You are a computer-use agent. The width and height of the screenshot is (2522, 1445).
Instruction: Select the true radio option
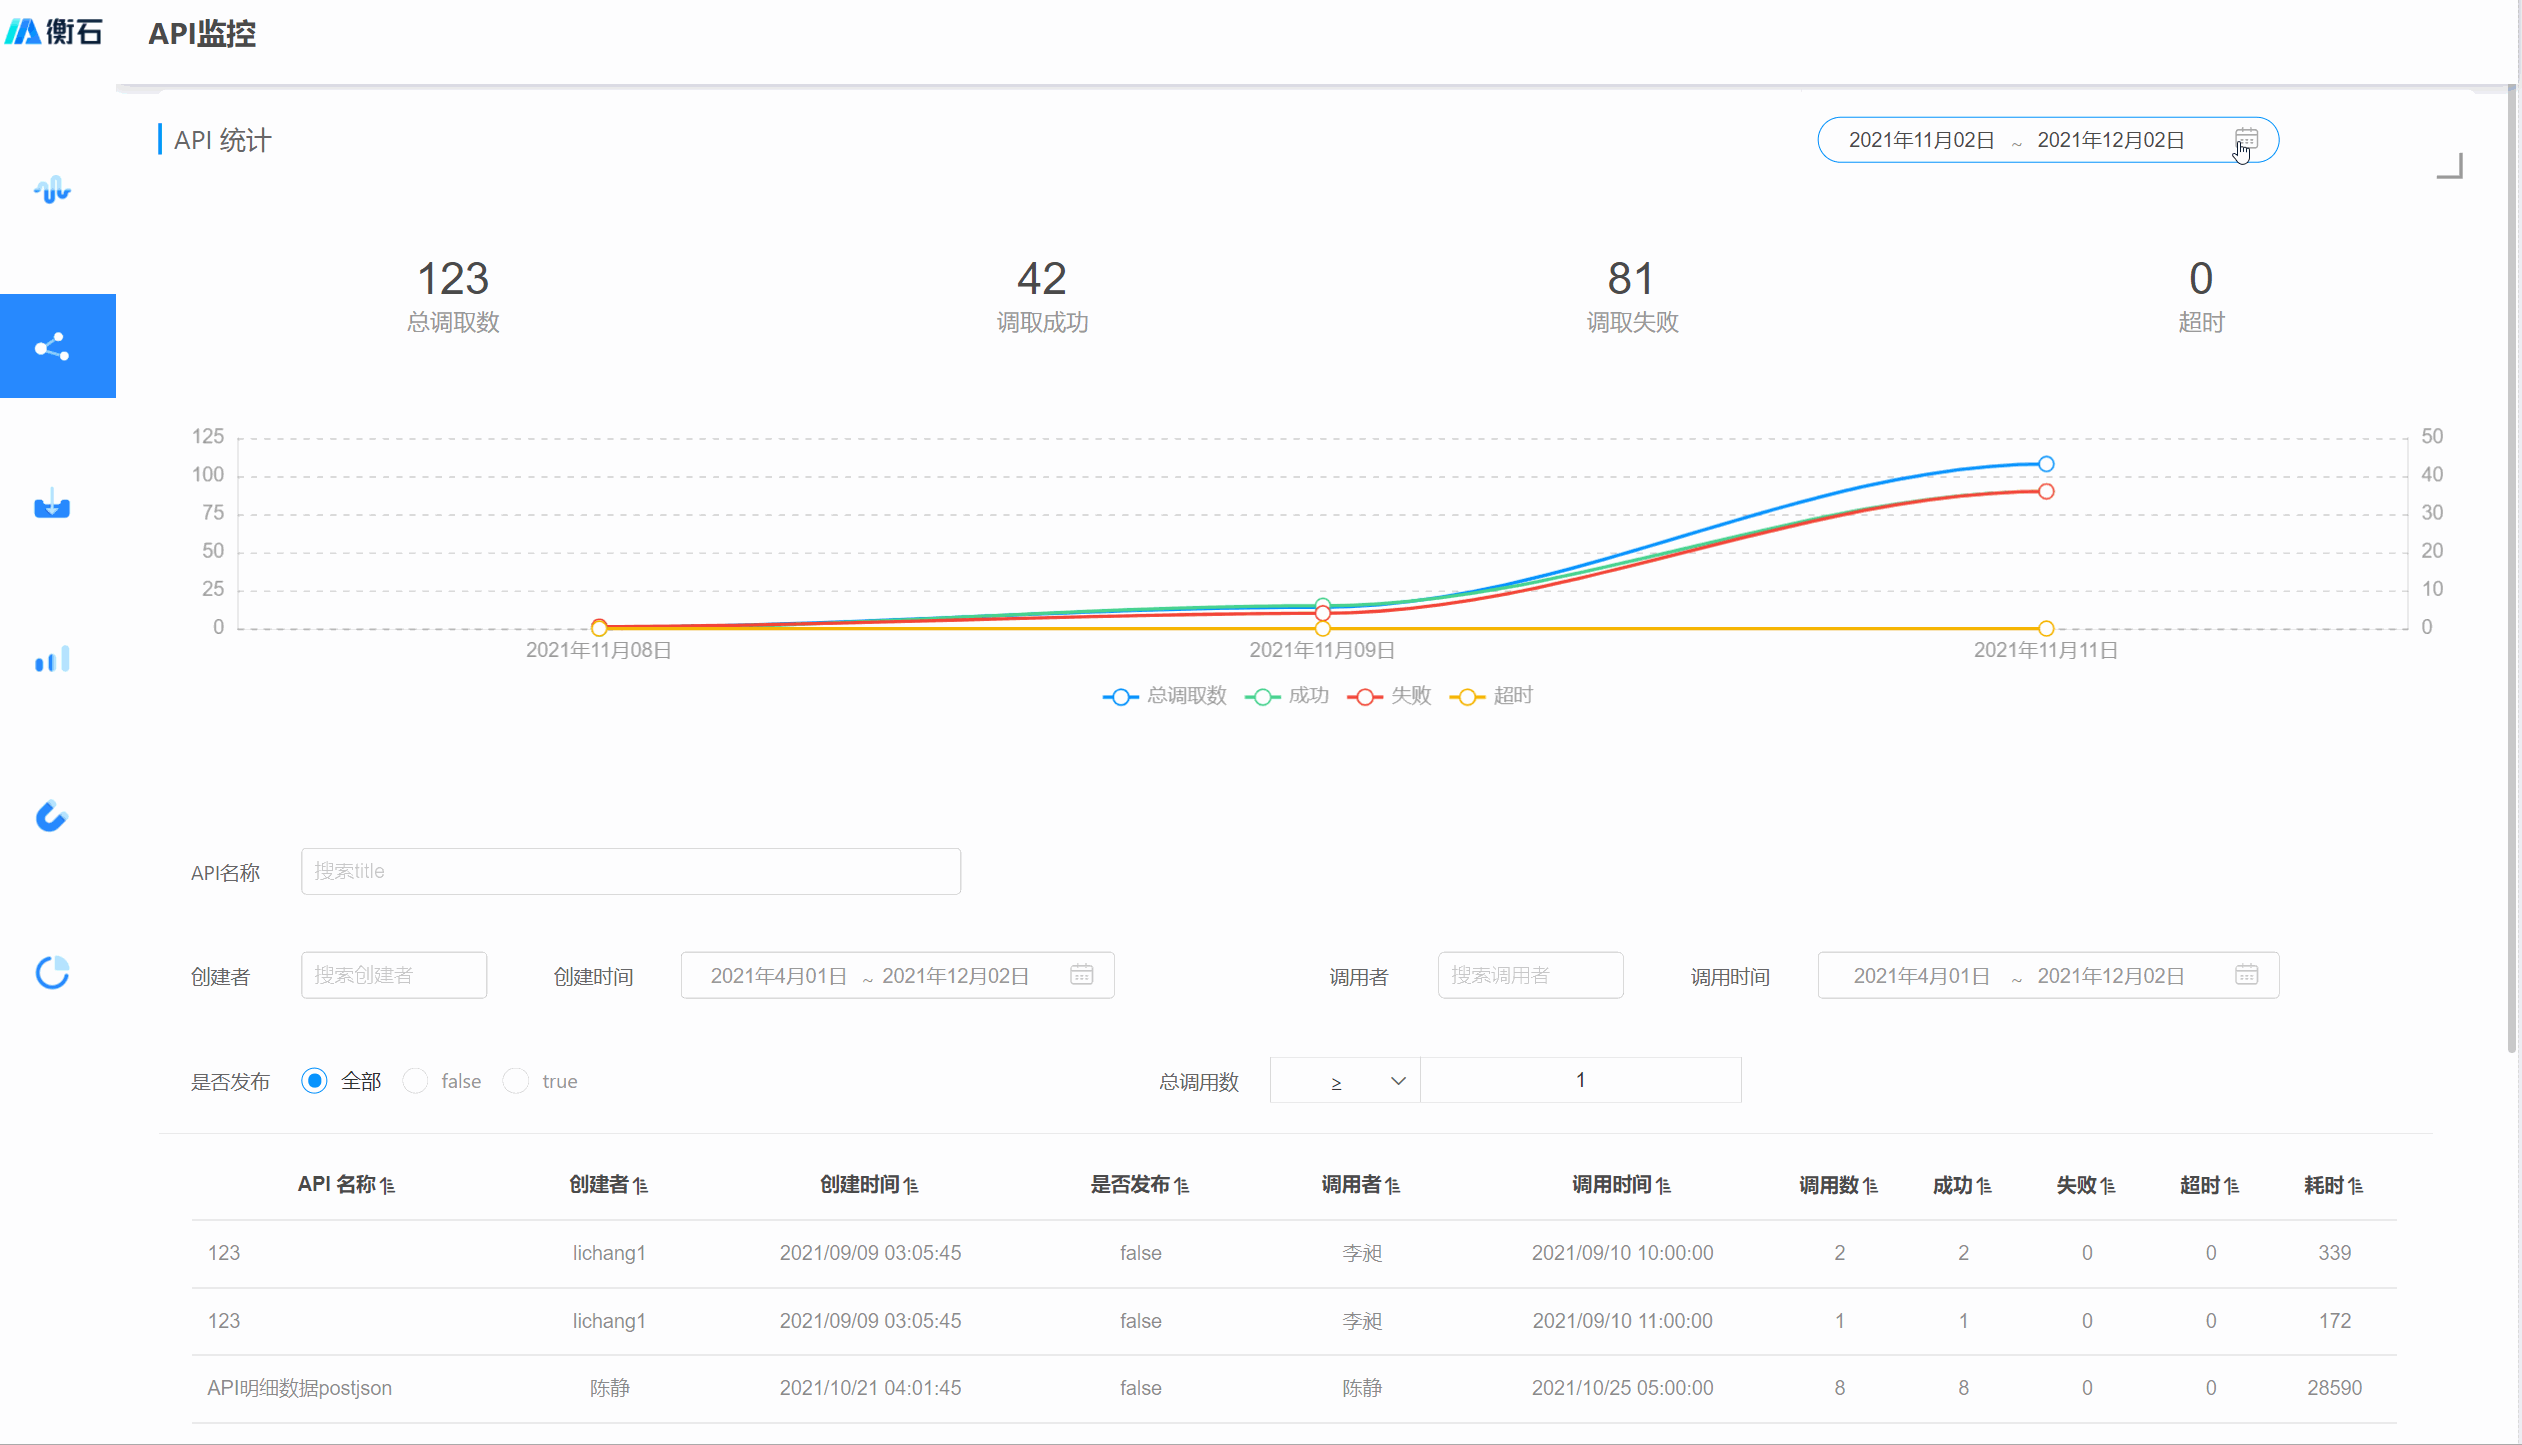(x=516, y=1081)
